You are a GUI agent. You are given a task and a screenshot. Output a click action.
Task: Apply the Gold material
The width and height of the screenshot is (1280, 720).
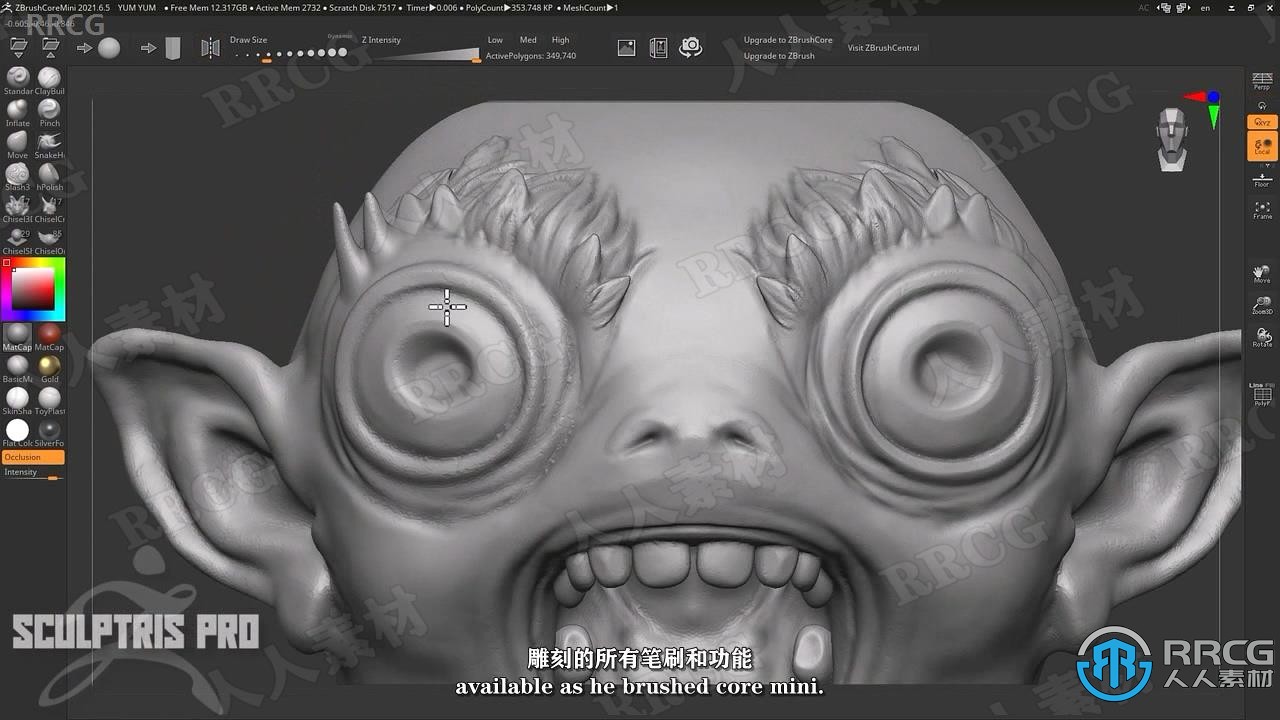point(49,369)
